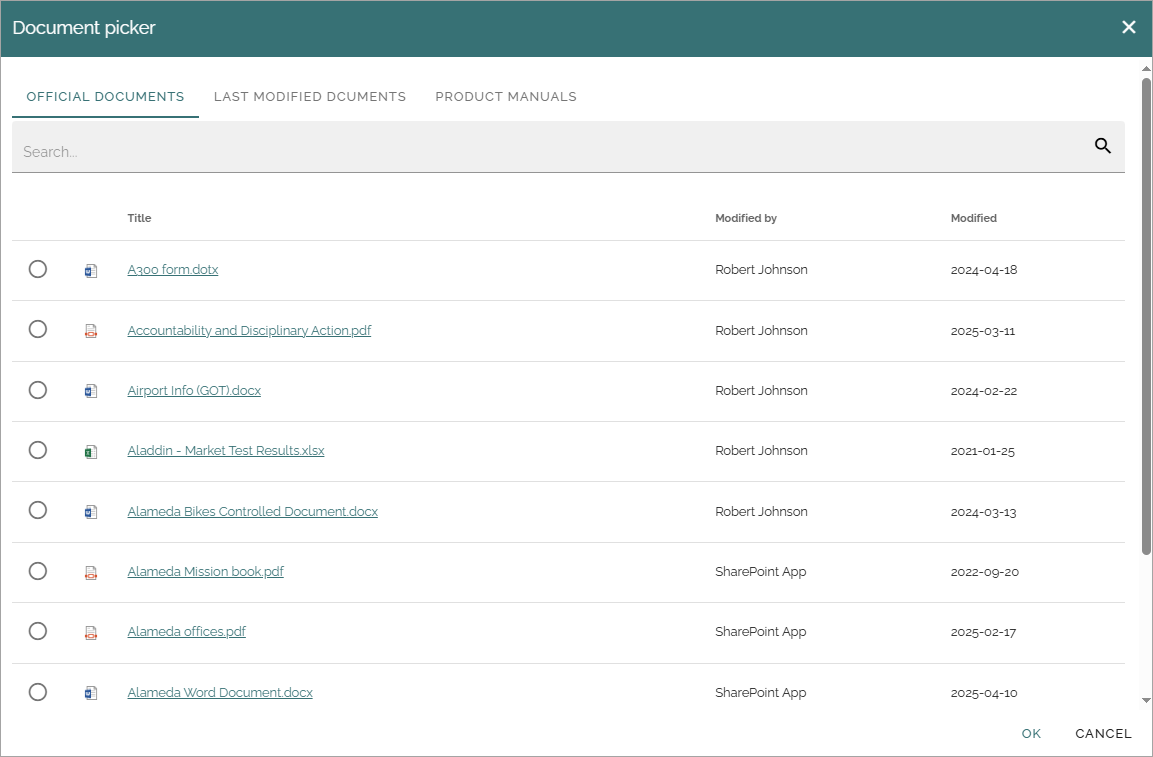
Task: Select radio for Aladdin - Market Test Results.xlsx
Action: pyautogui.click(x=38, y=450)
